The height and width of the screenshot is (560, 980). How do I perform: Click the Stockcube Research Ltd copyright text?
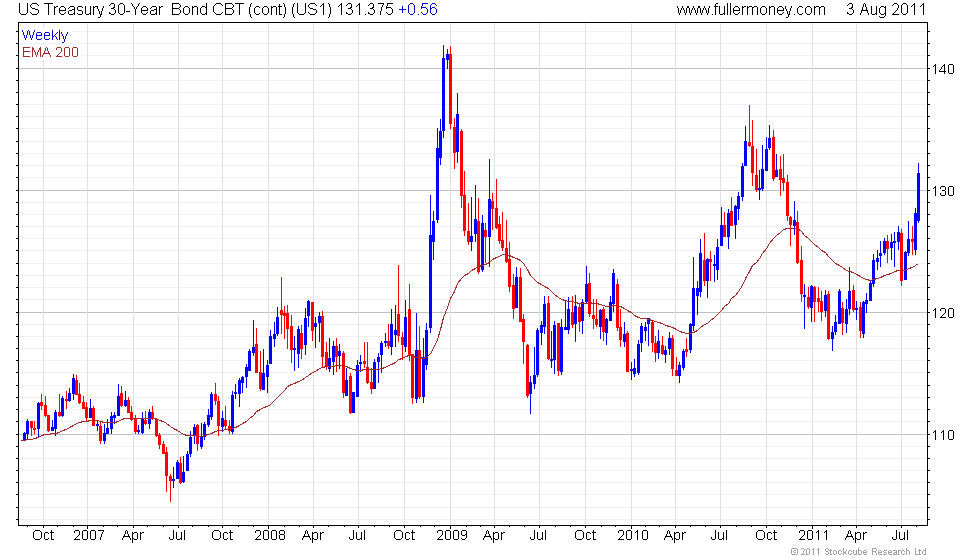tap(857, 552)
